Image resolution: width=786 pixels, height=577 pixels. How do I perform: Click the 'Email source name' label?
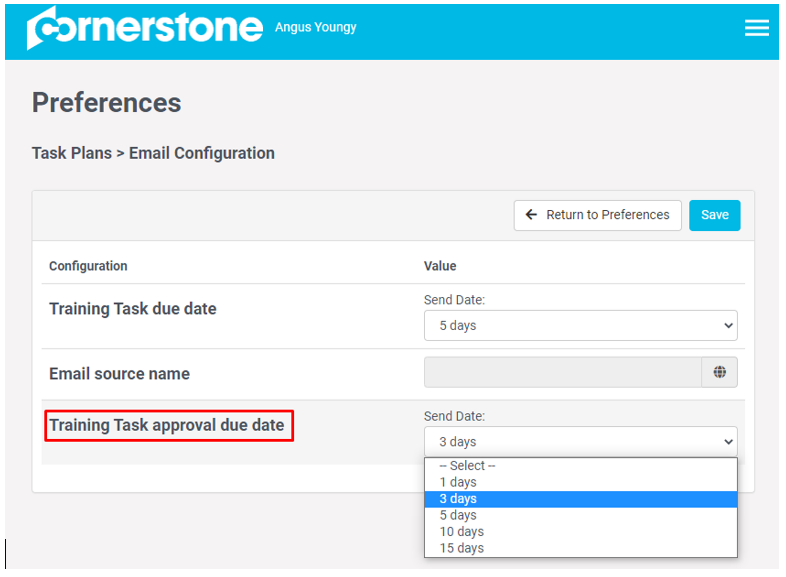tap(119, 374)
